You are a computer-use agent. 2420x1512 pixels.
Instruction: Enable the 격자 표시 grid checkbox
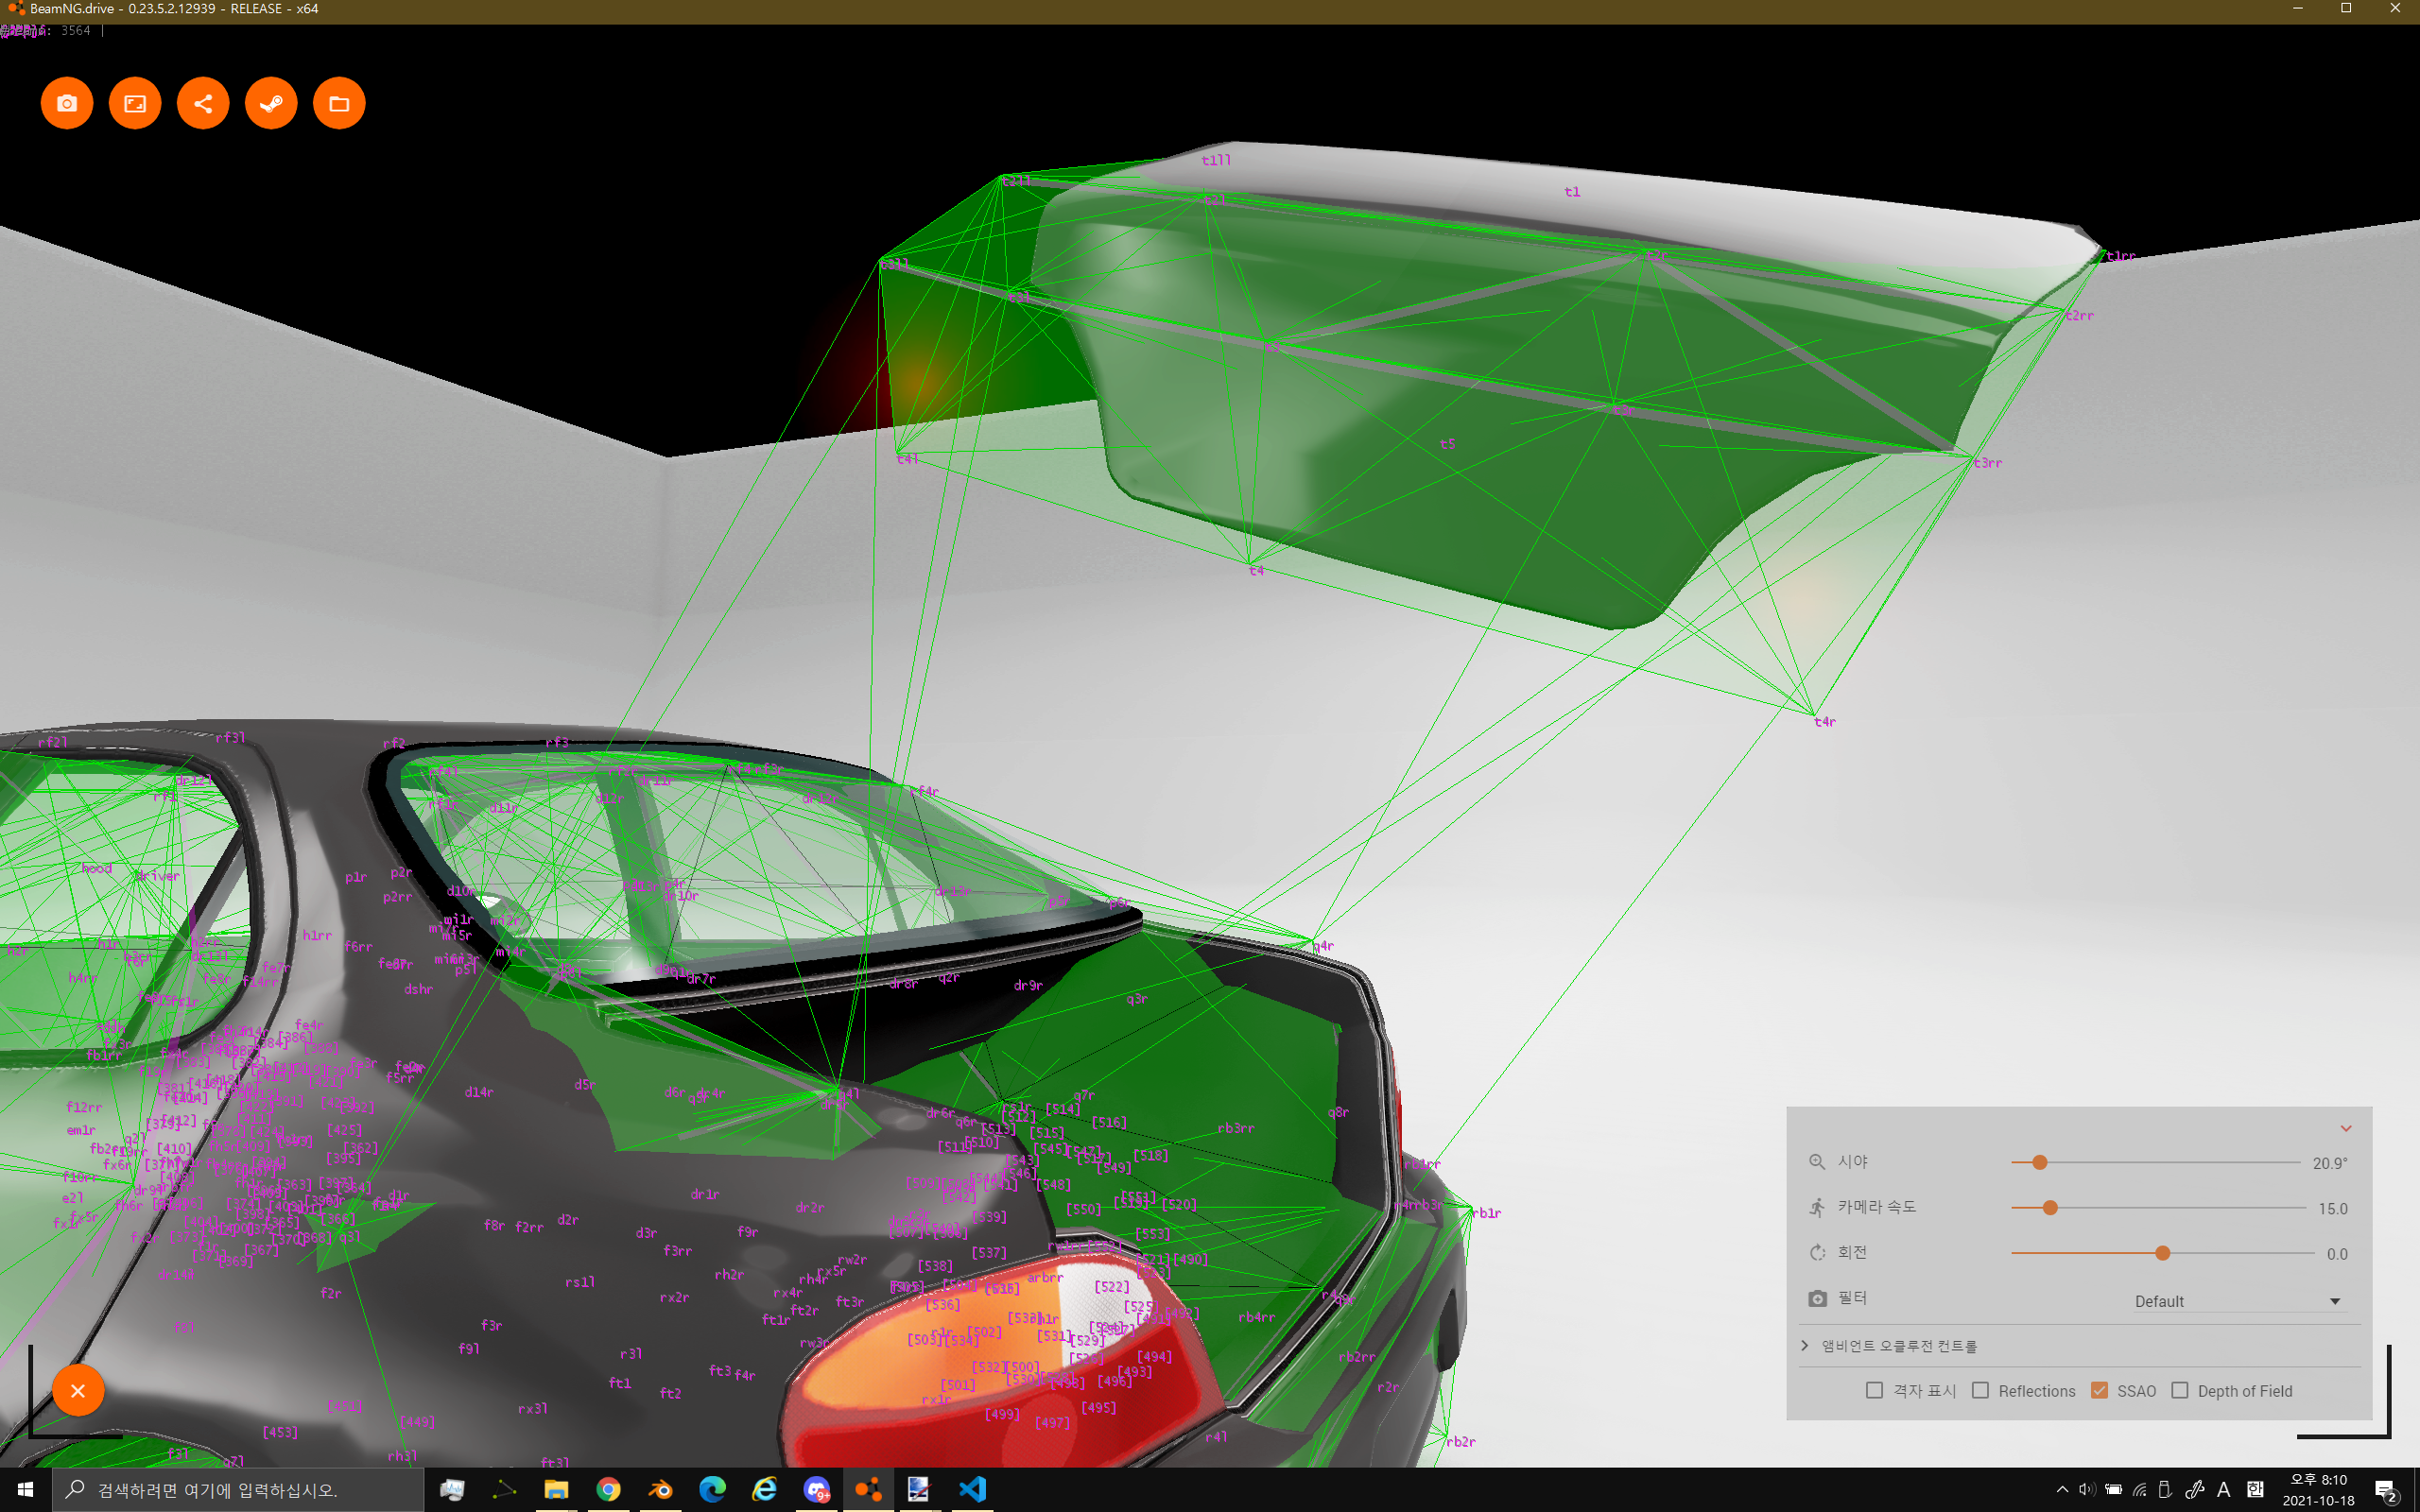click(1875, 1390)
